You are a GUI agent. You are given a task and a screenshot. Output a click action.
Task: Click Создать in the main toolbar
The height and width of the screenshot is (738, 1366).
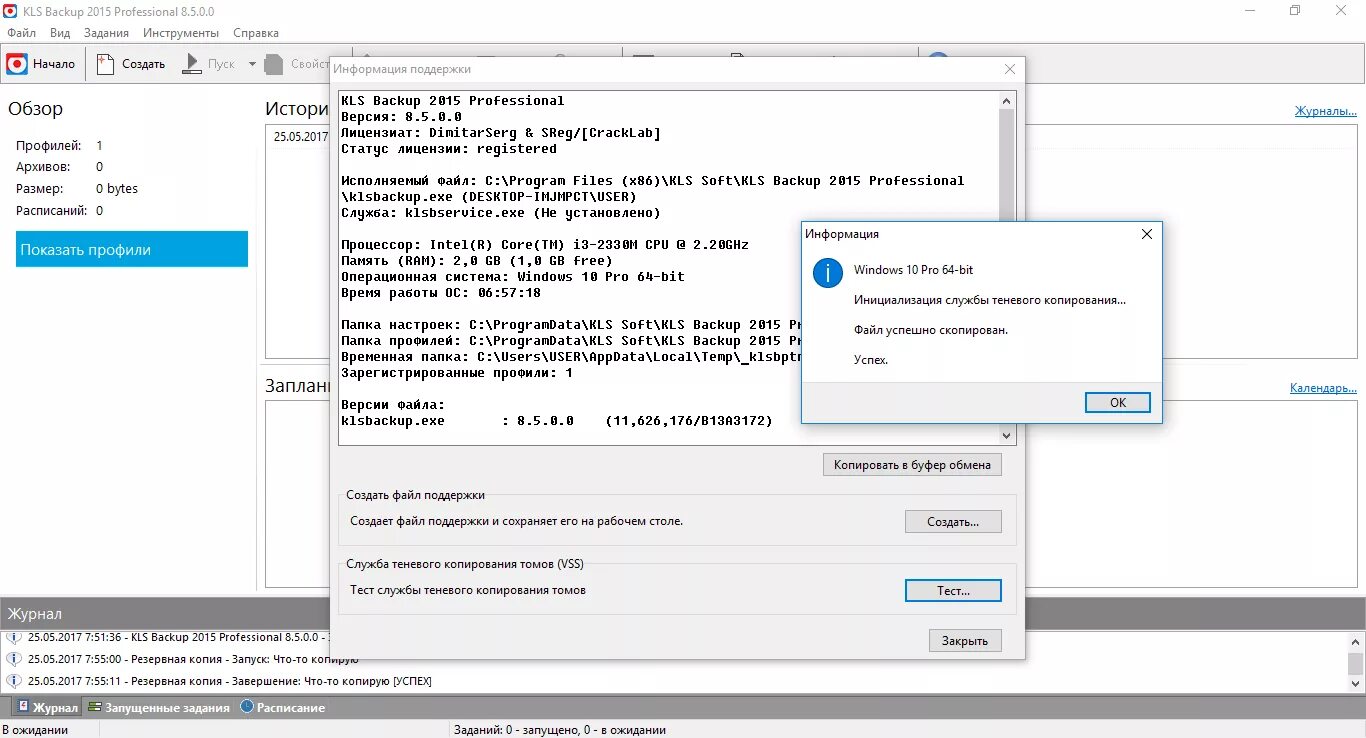pos(131,64)
